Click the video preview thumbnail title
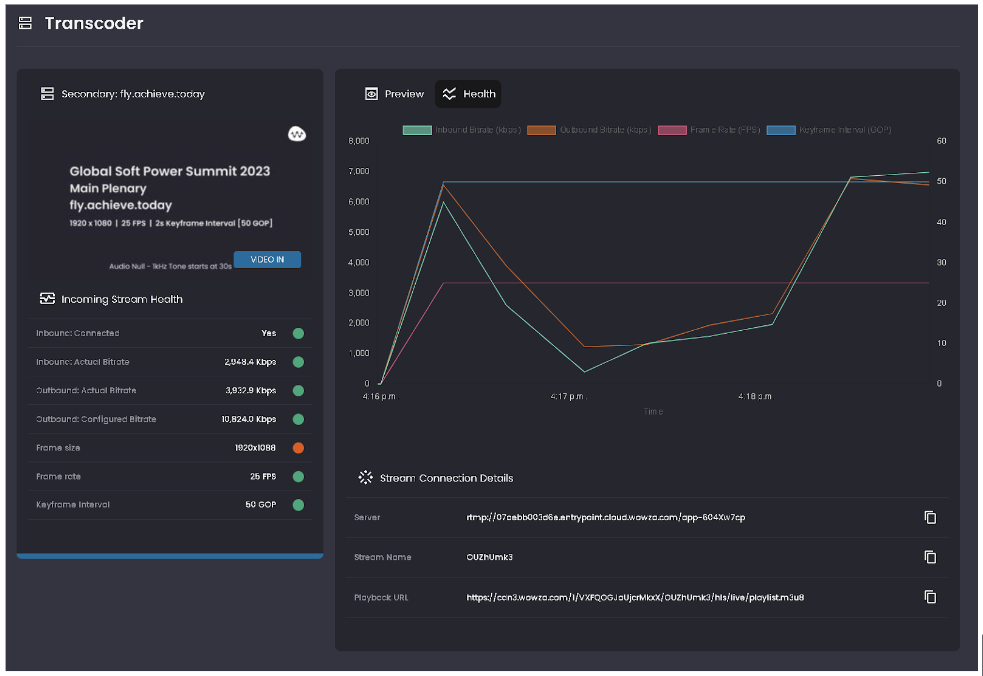This screenshot has width=983, height=676. (x=170, y=171)
